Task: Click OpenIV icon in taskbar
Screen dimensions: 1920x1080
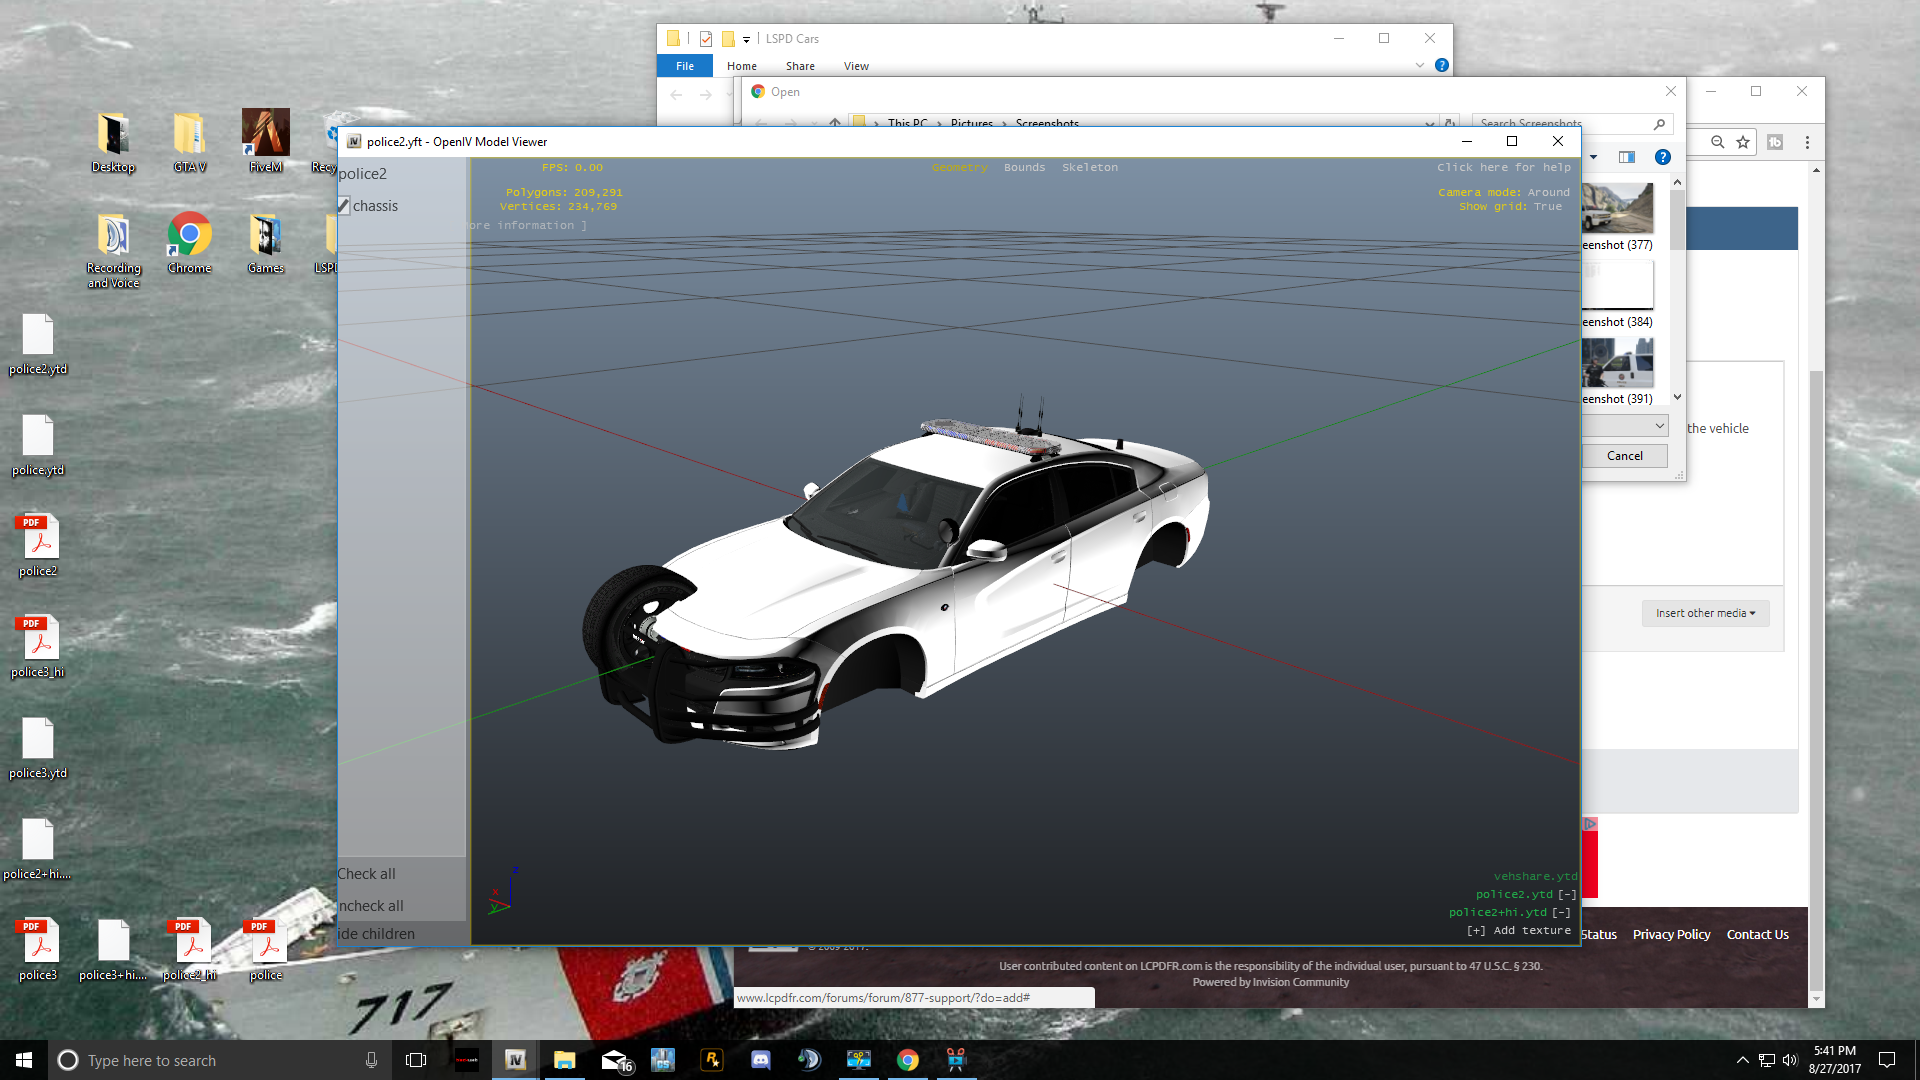Action: coord(516,1060)
